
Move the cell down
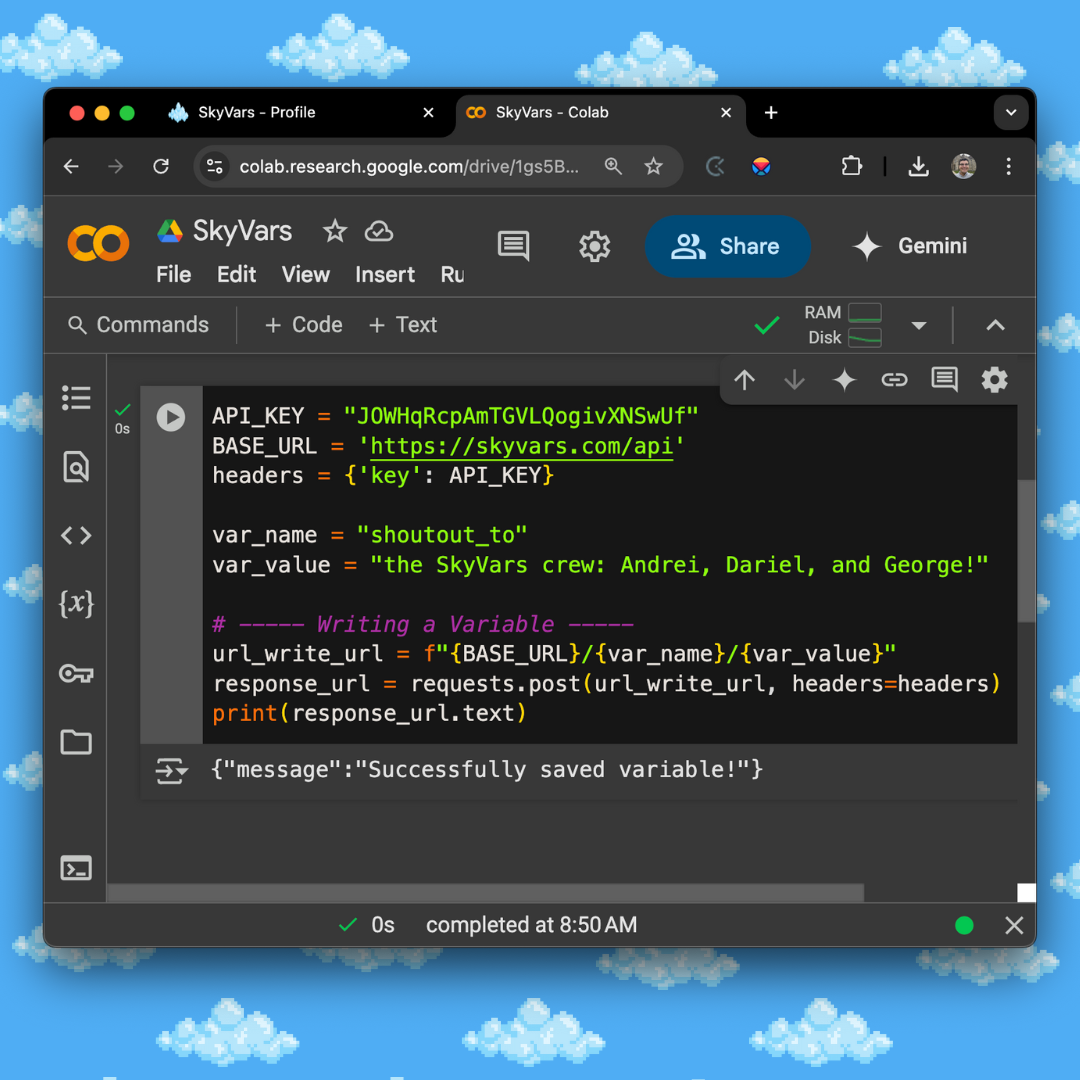[794, 380]
